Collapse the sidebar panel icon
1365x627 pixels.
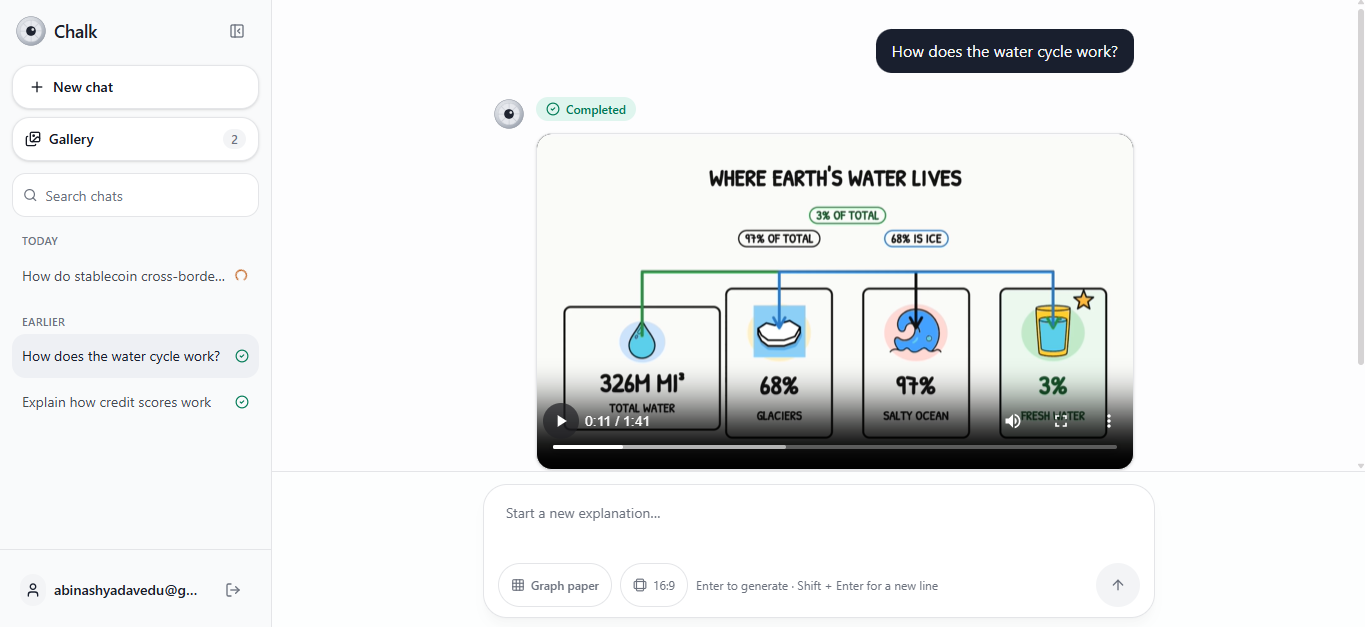pyautogui.click(x=237, y=31)
